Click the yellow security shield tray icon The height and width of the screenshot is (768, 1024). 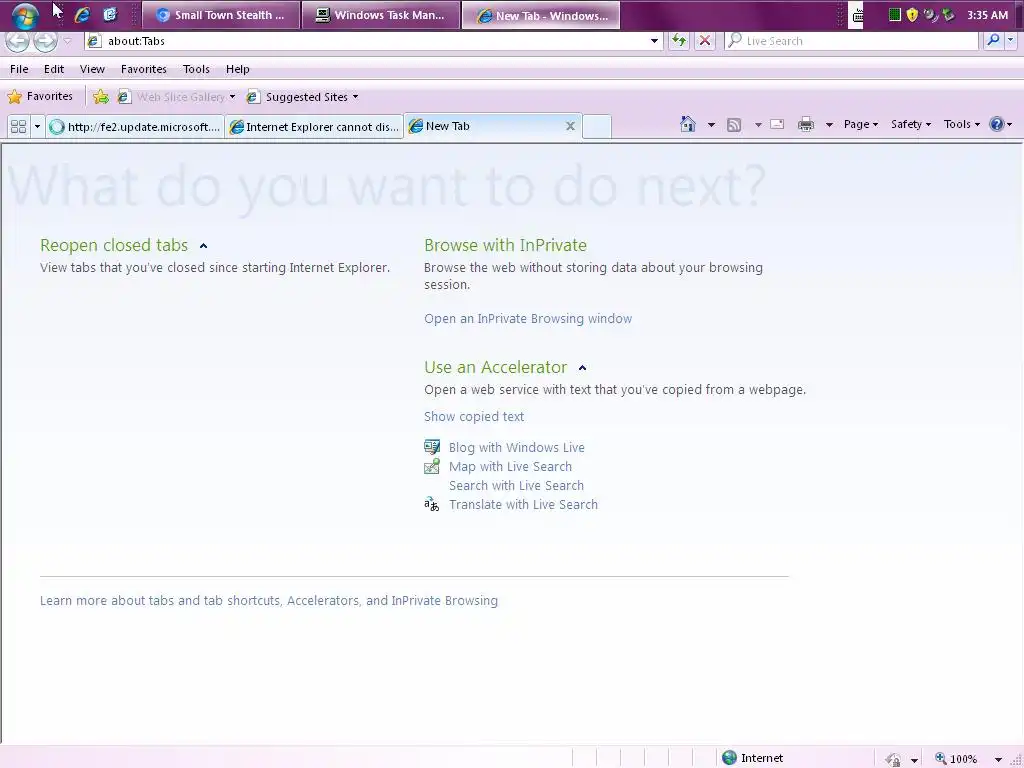tap(912, 14)
